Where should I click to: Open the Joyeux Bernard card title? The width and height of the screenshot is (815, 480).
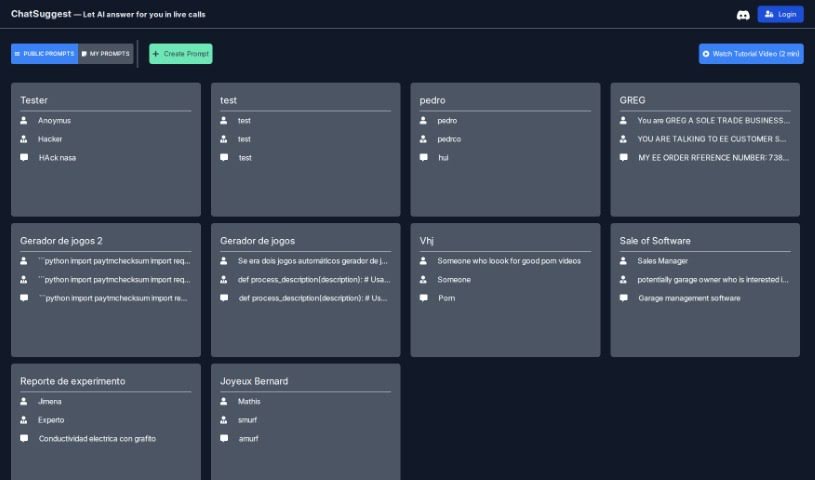[x=254, y=381]
